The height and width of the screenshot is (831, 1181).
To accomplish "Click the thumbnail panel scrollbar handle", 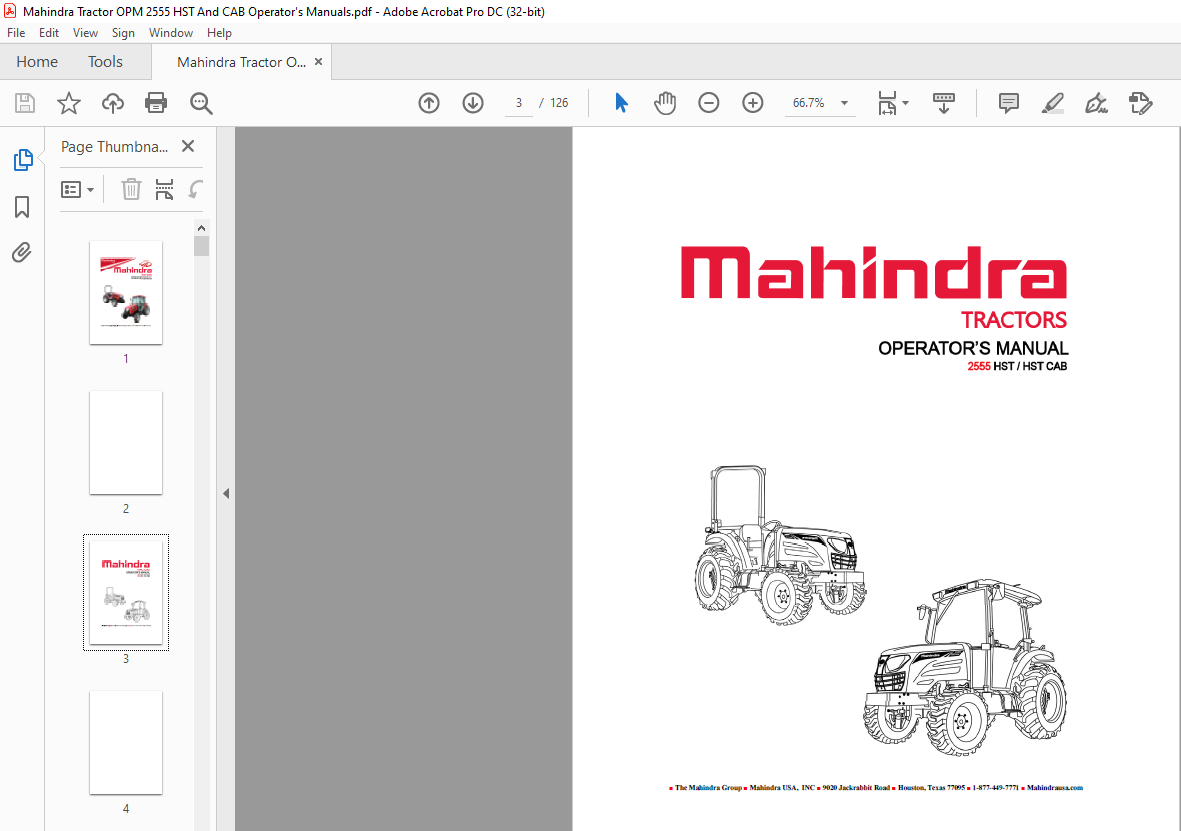I will pyautogui.click(x=201, y=246).
